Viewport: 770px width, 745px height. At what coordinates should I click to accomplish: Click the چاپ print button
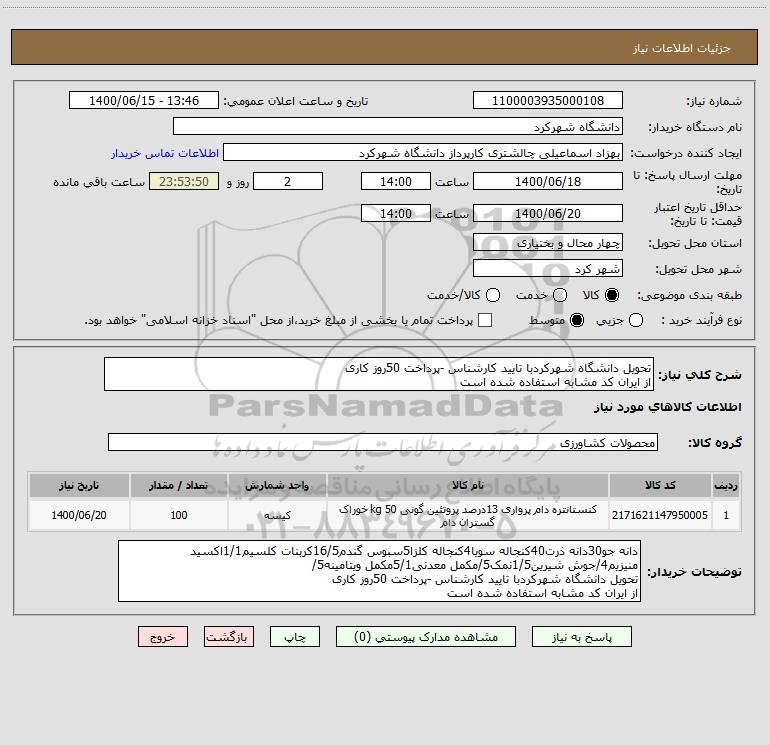(x=295, y=637)
